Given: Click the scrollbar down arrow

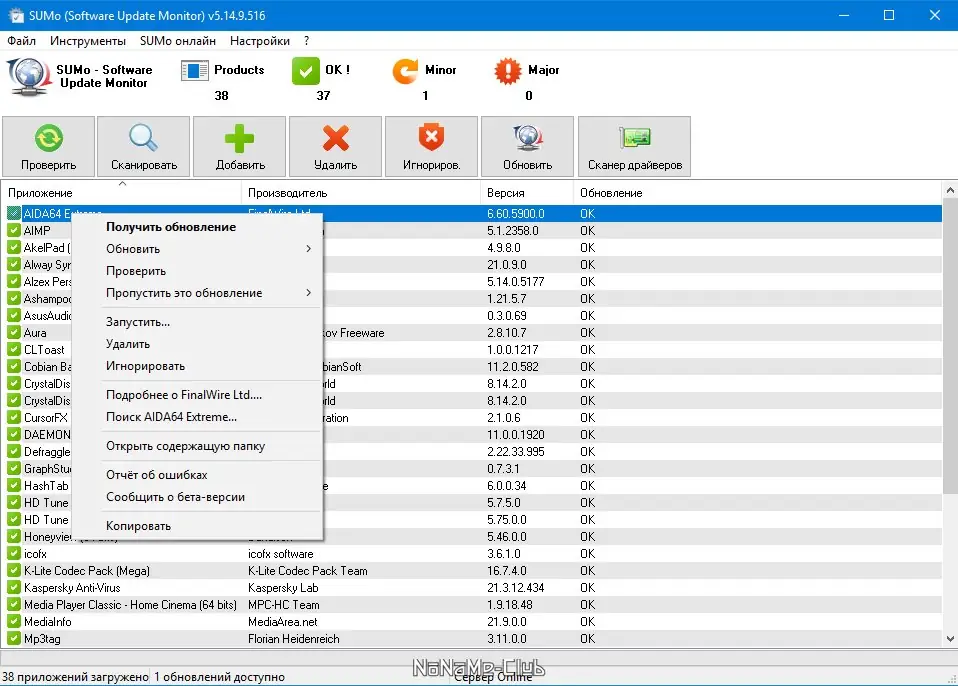Looking at the screenshot, I should point(950,639).
